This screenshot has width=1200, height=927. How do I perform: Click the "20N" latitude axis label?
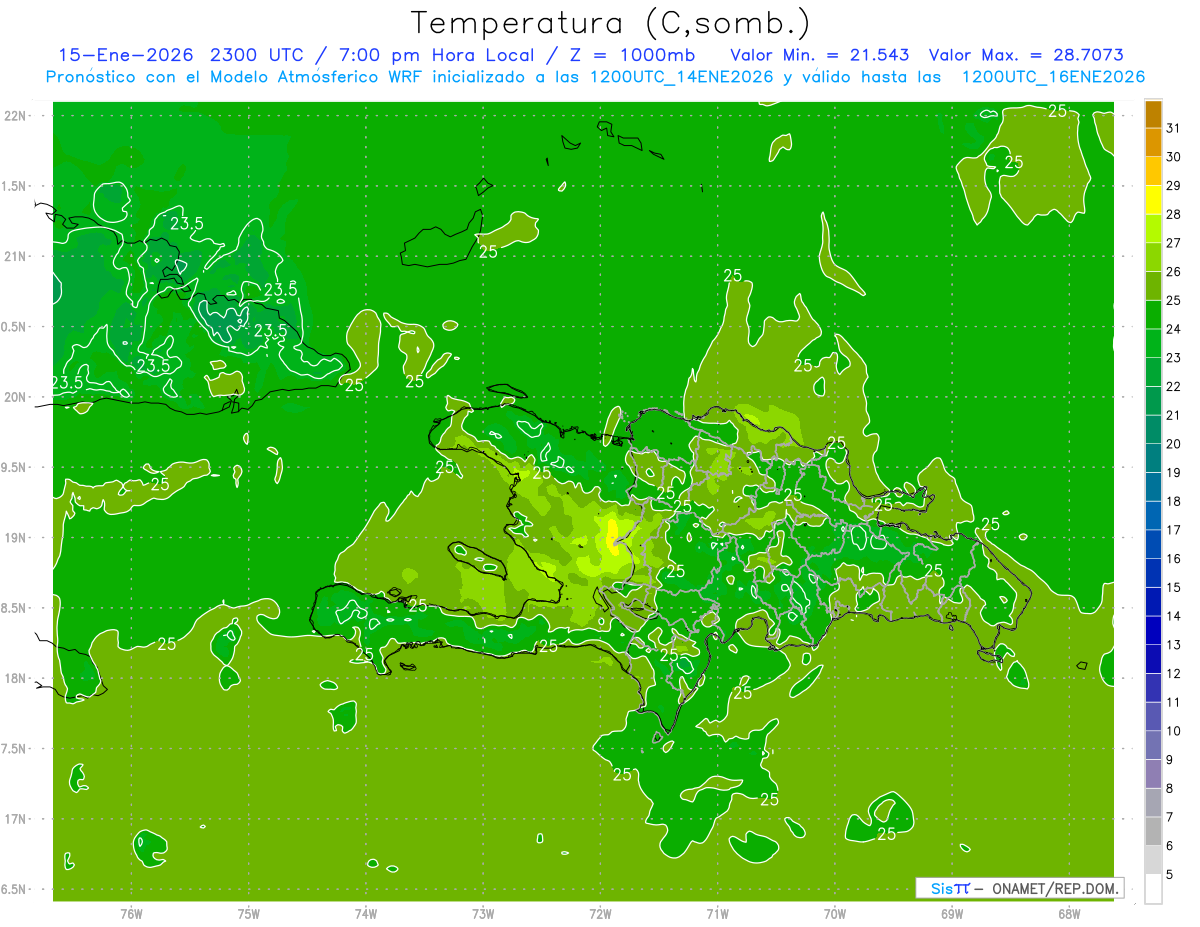point(16,397)
